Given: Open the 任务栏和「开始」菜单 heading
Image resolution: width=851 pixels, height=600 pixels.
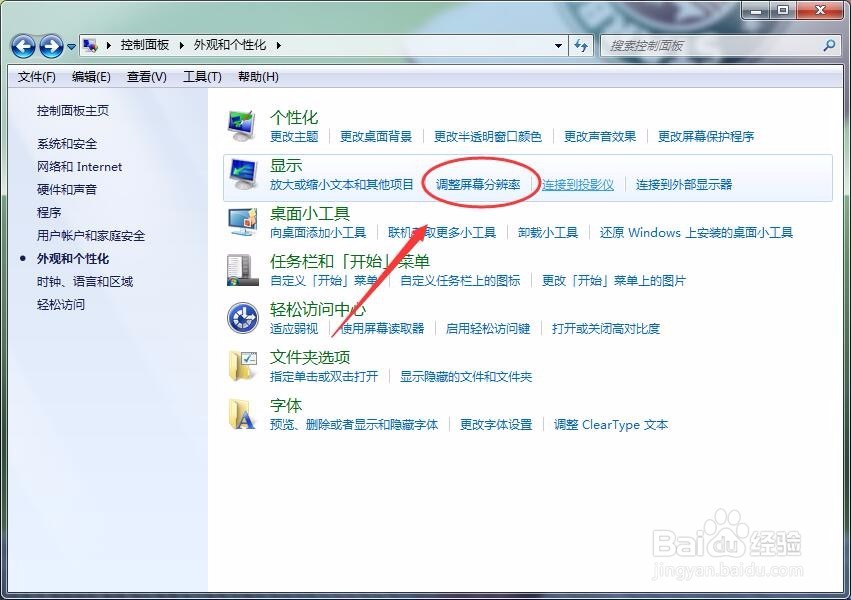Looking at the screenshot, I should click(350, 261).
